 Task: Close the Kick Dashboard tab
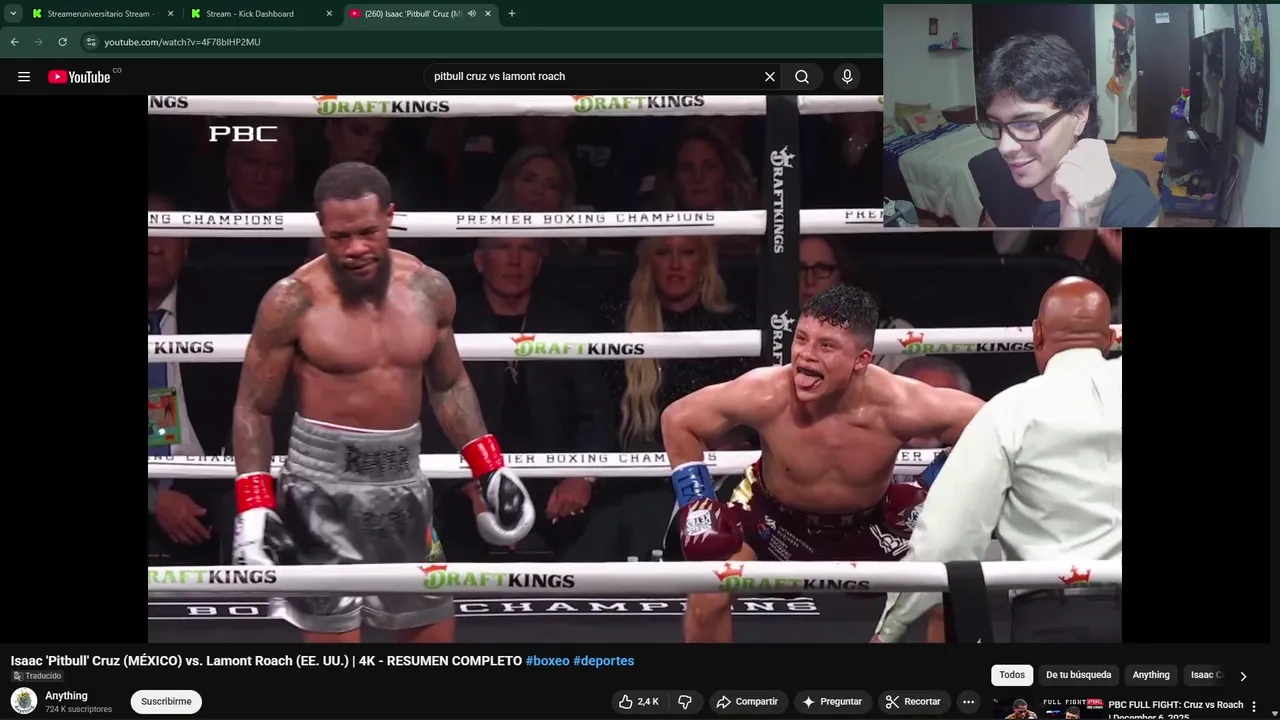click(329, 14)
